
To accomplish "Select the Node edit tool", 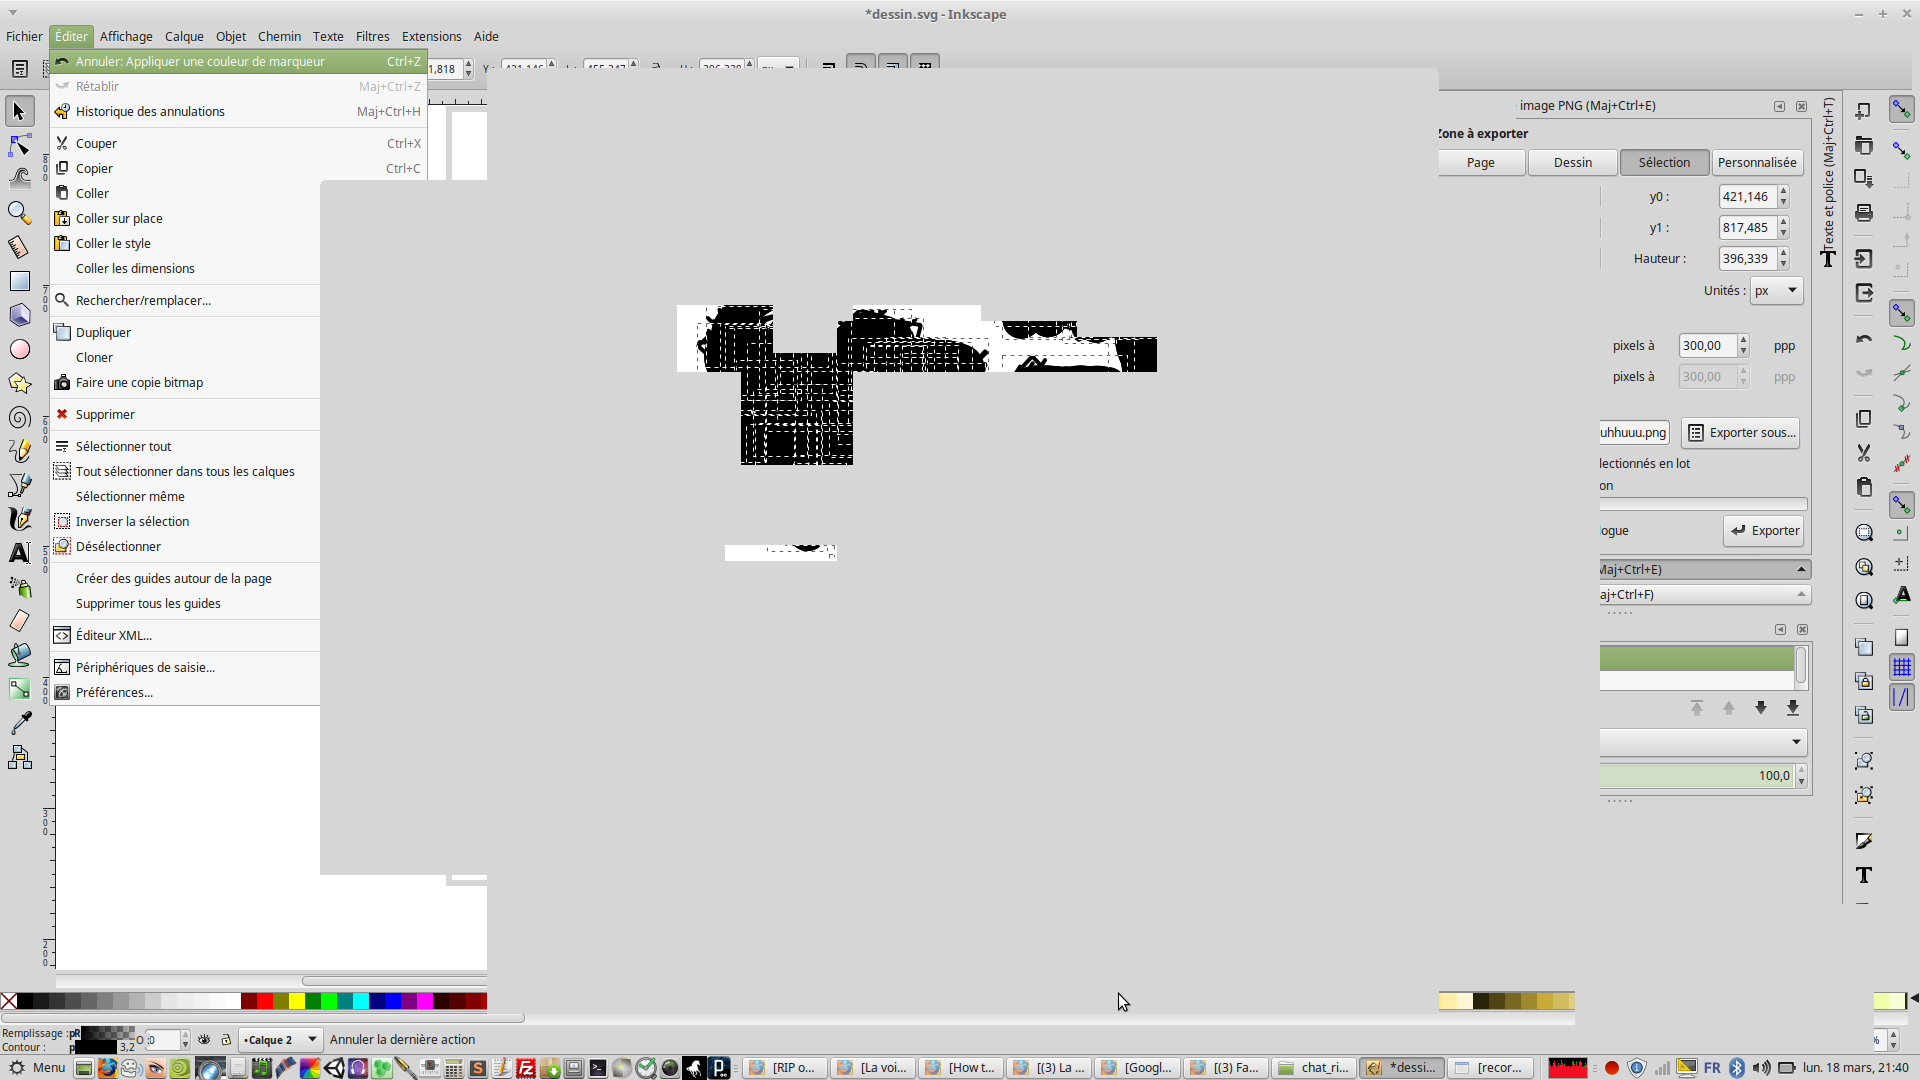I will point(19,145).
